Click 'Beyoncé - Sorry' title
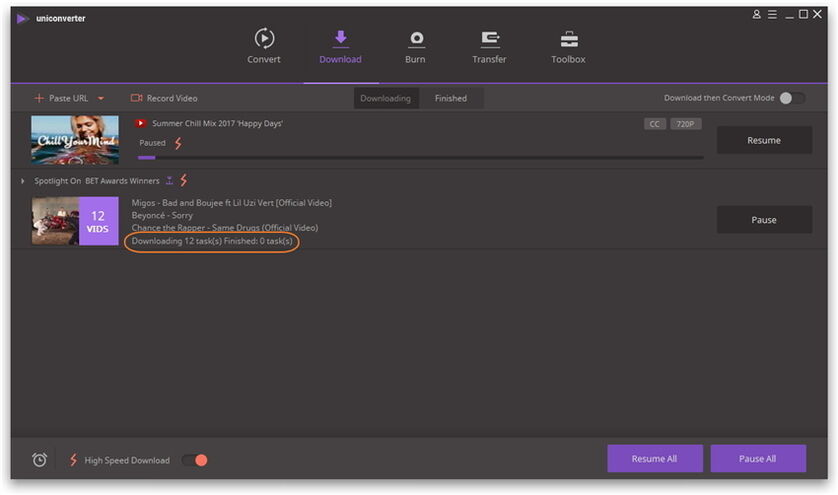The width and height of the screenshot is (838, 495). (x=162, y=215)
